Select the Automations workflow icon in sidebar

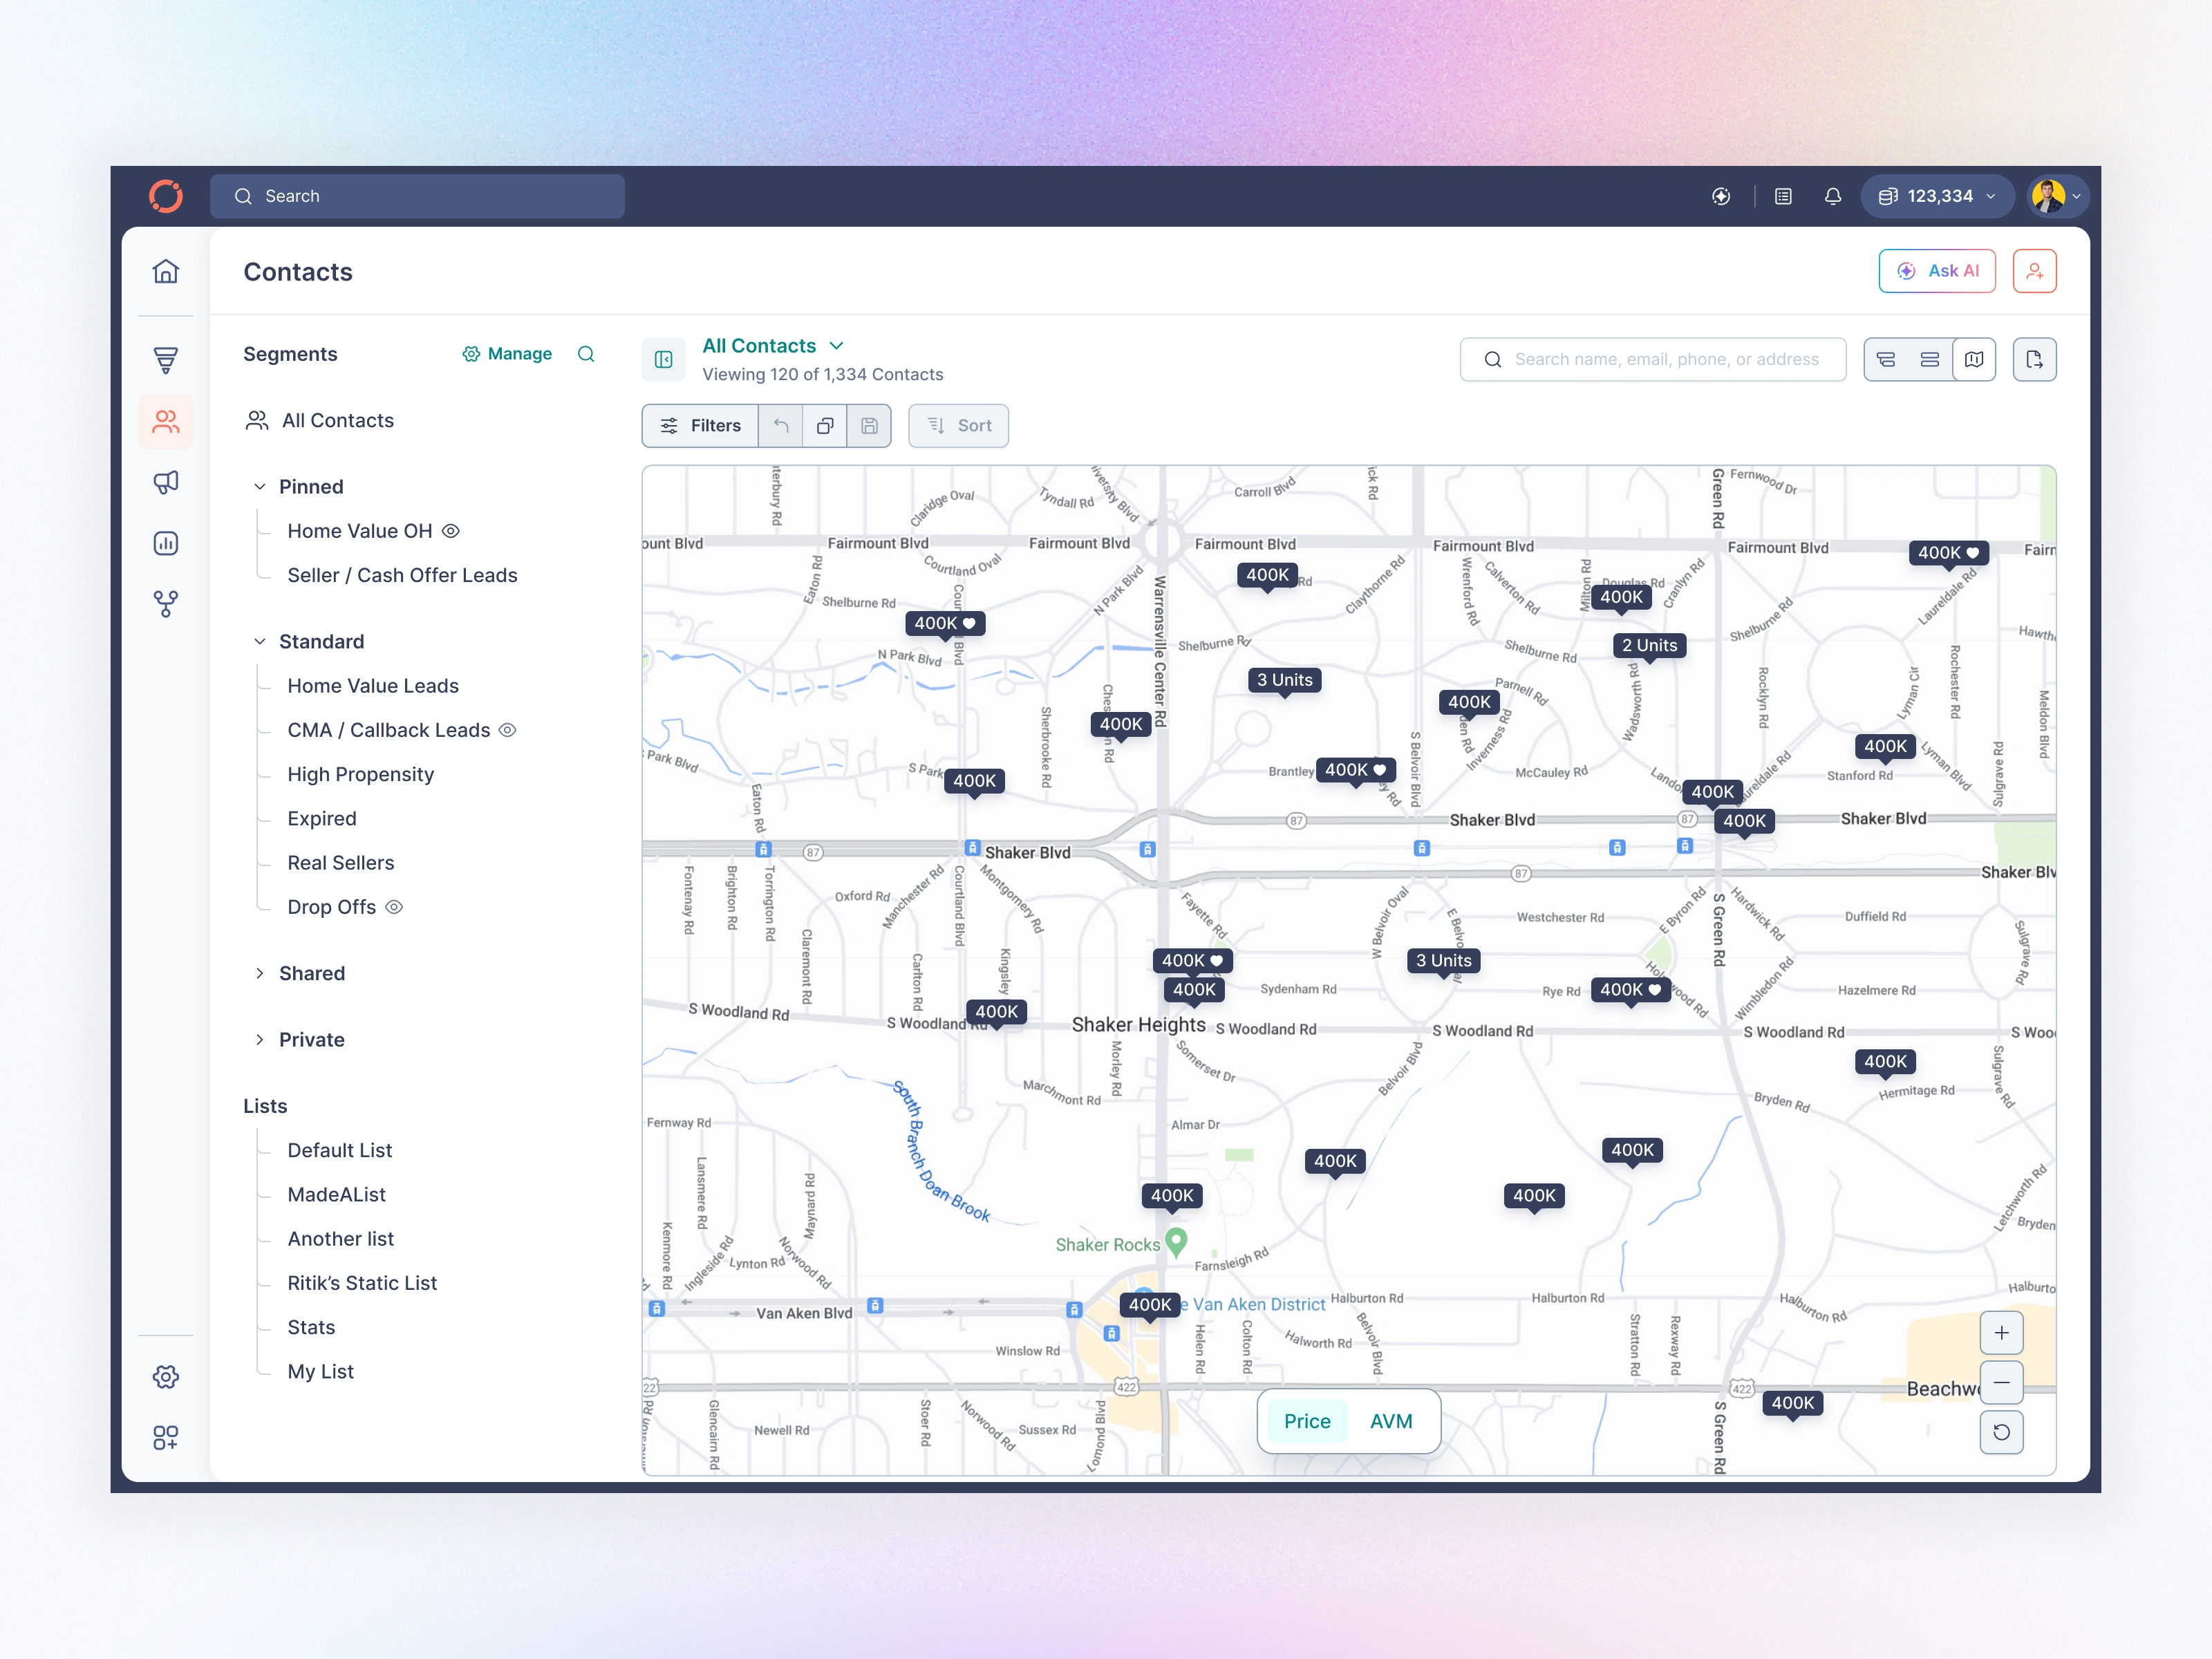pos(166,603)
